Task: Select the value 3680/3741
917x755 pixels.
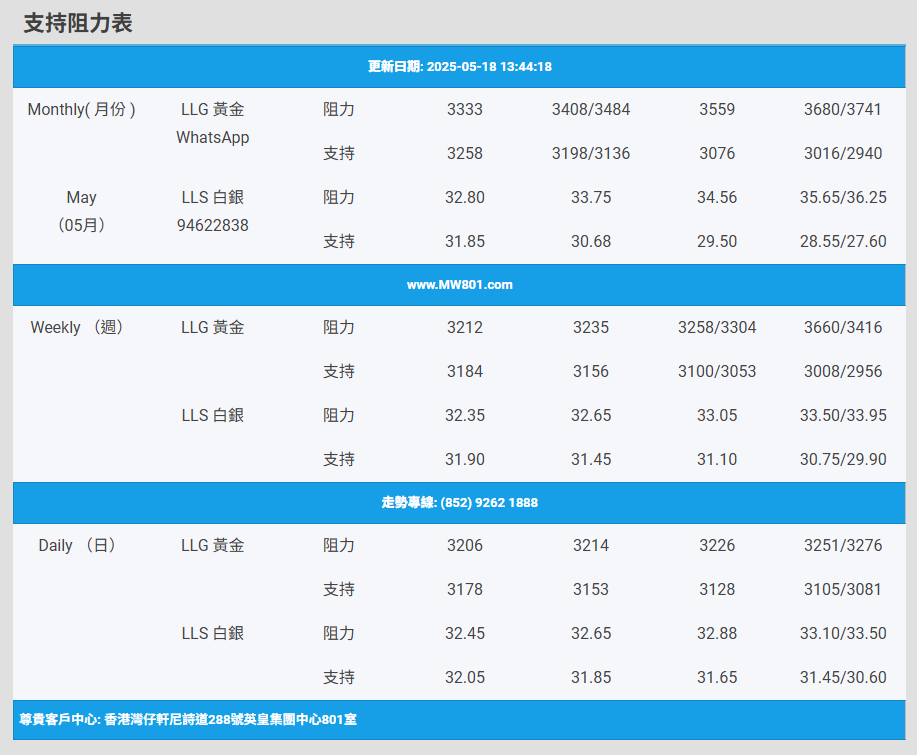Action: 843,109
